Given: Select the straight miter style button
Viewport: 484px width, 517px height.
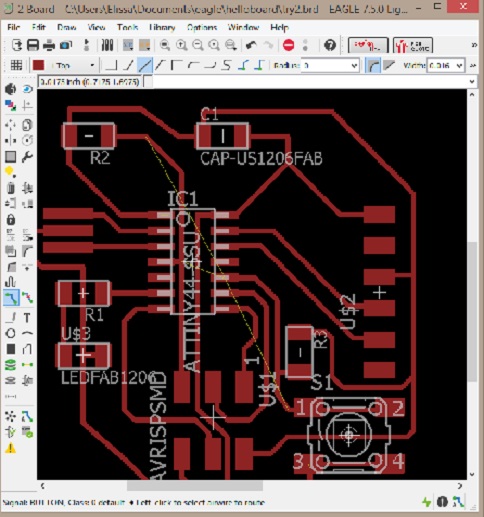Looking at the screenshot, I should pos(389,65).
